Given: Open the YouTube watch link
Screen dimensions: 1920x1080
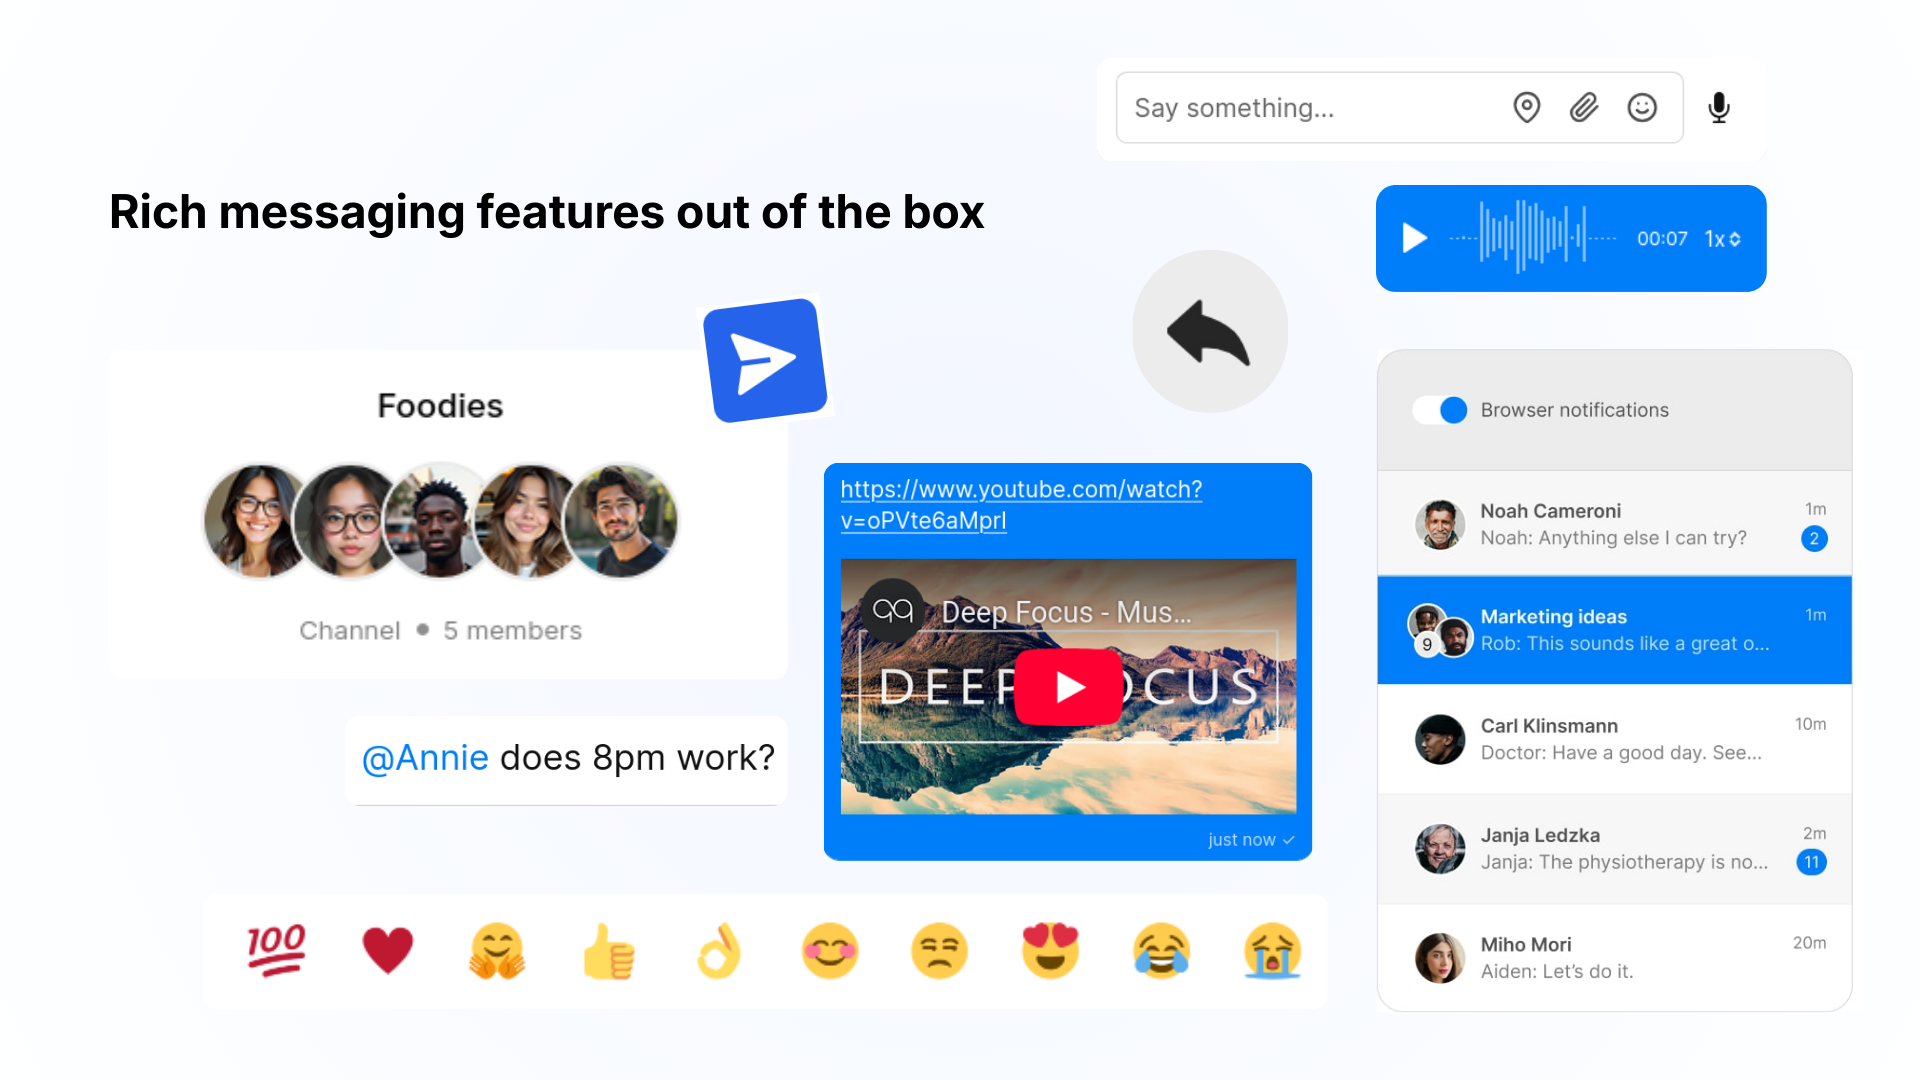Looking at the screenshot, I should tap(1020, 504).
